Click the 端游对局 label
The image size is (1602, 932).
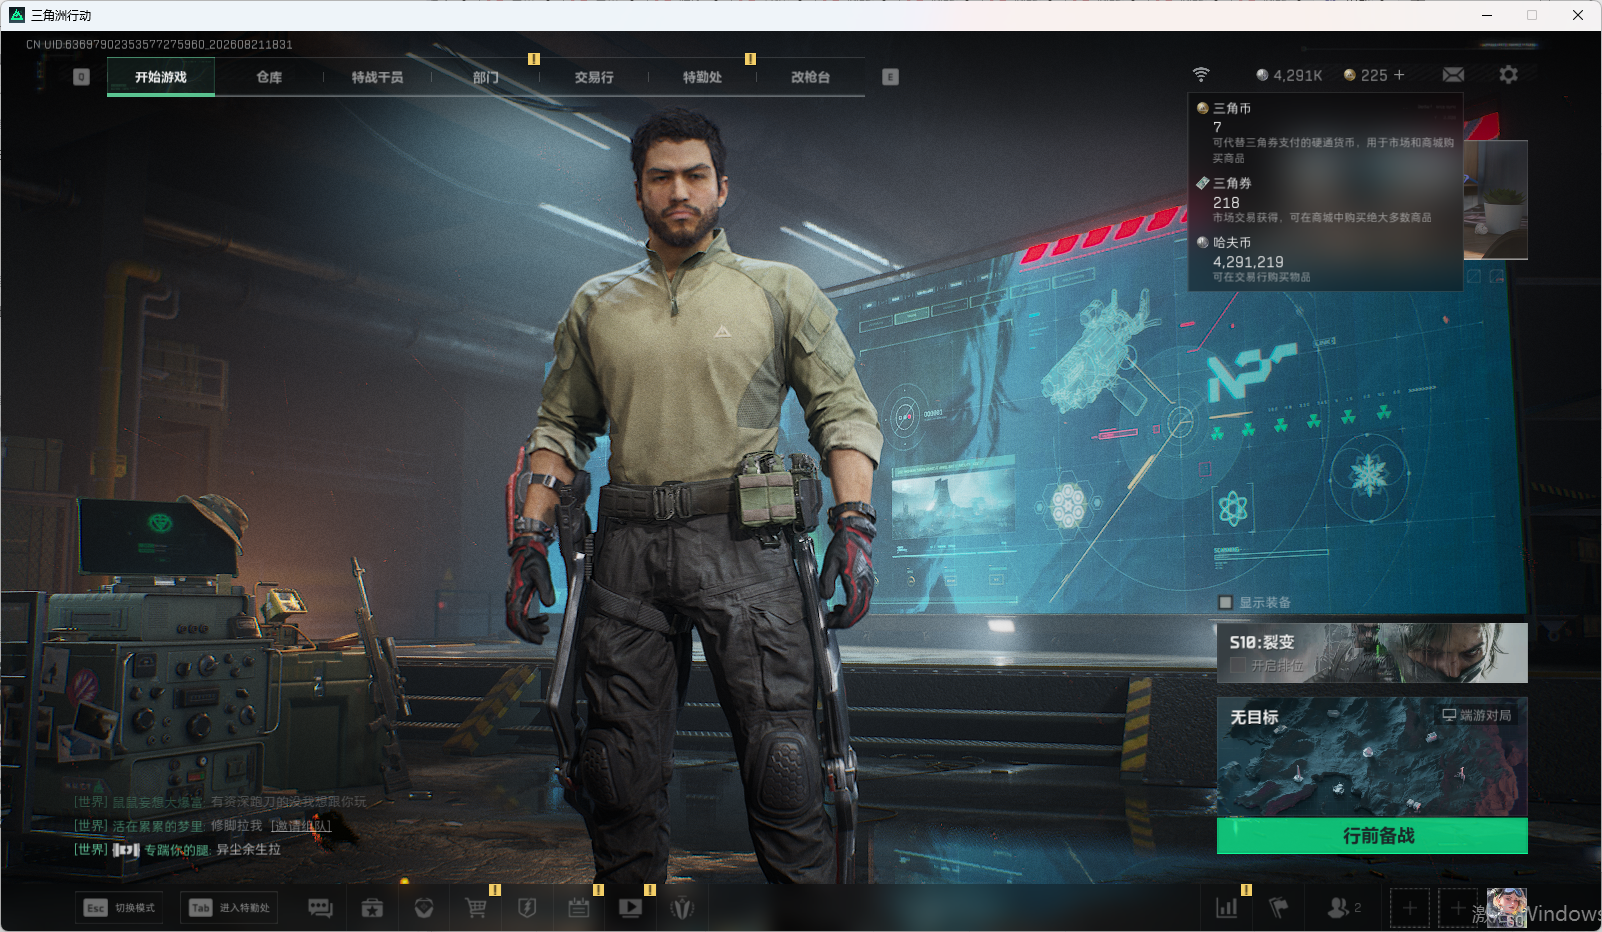(1477, 715)
